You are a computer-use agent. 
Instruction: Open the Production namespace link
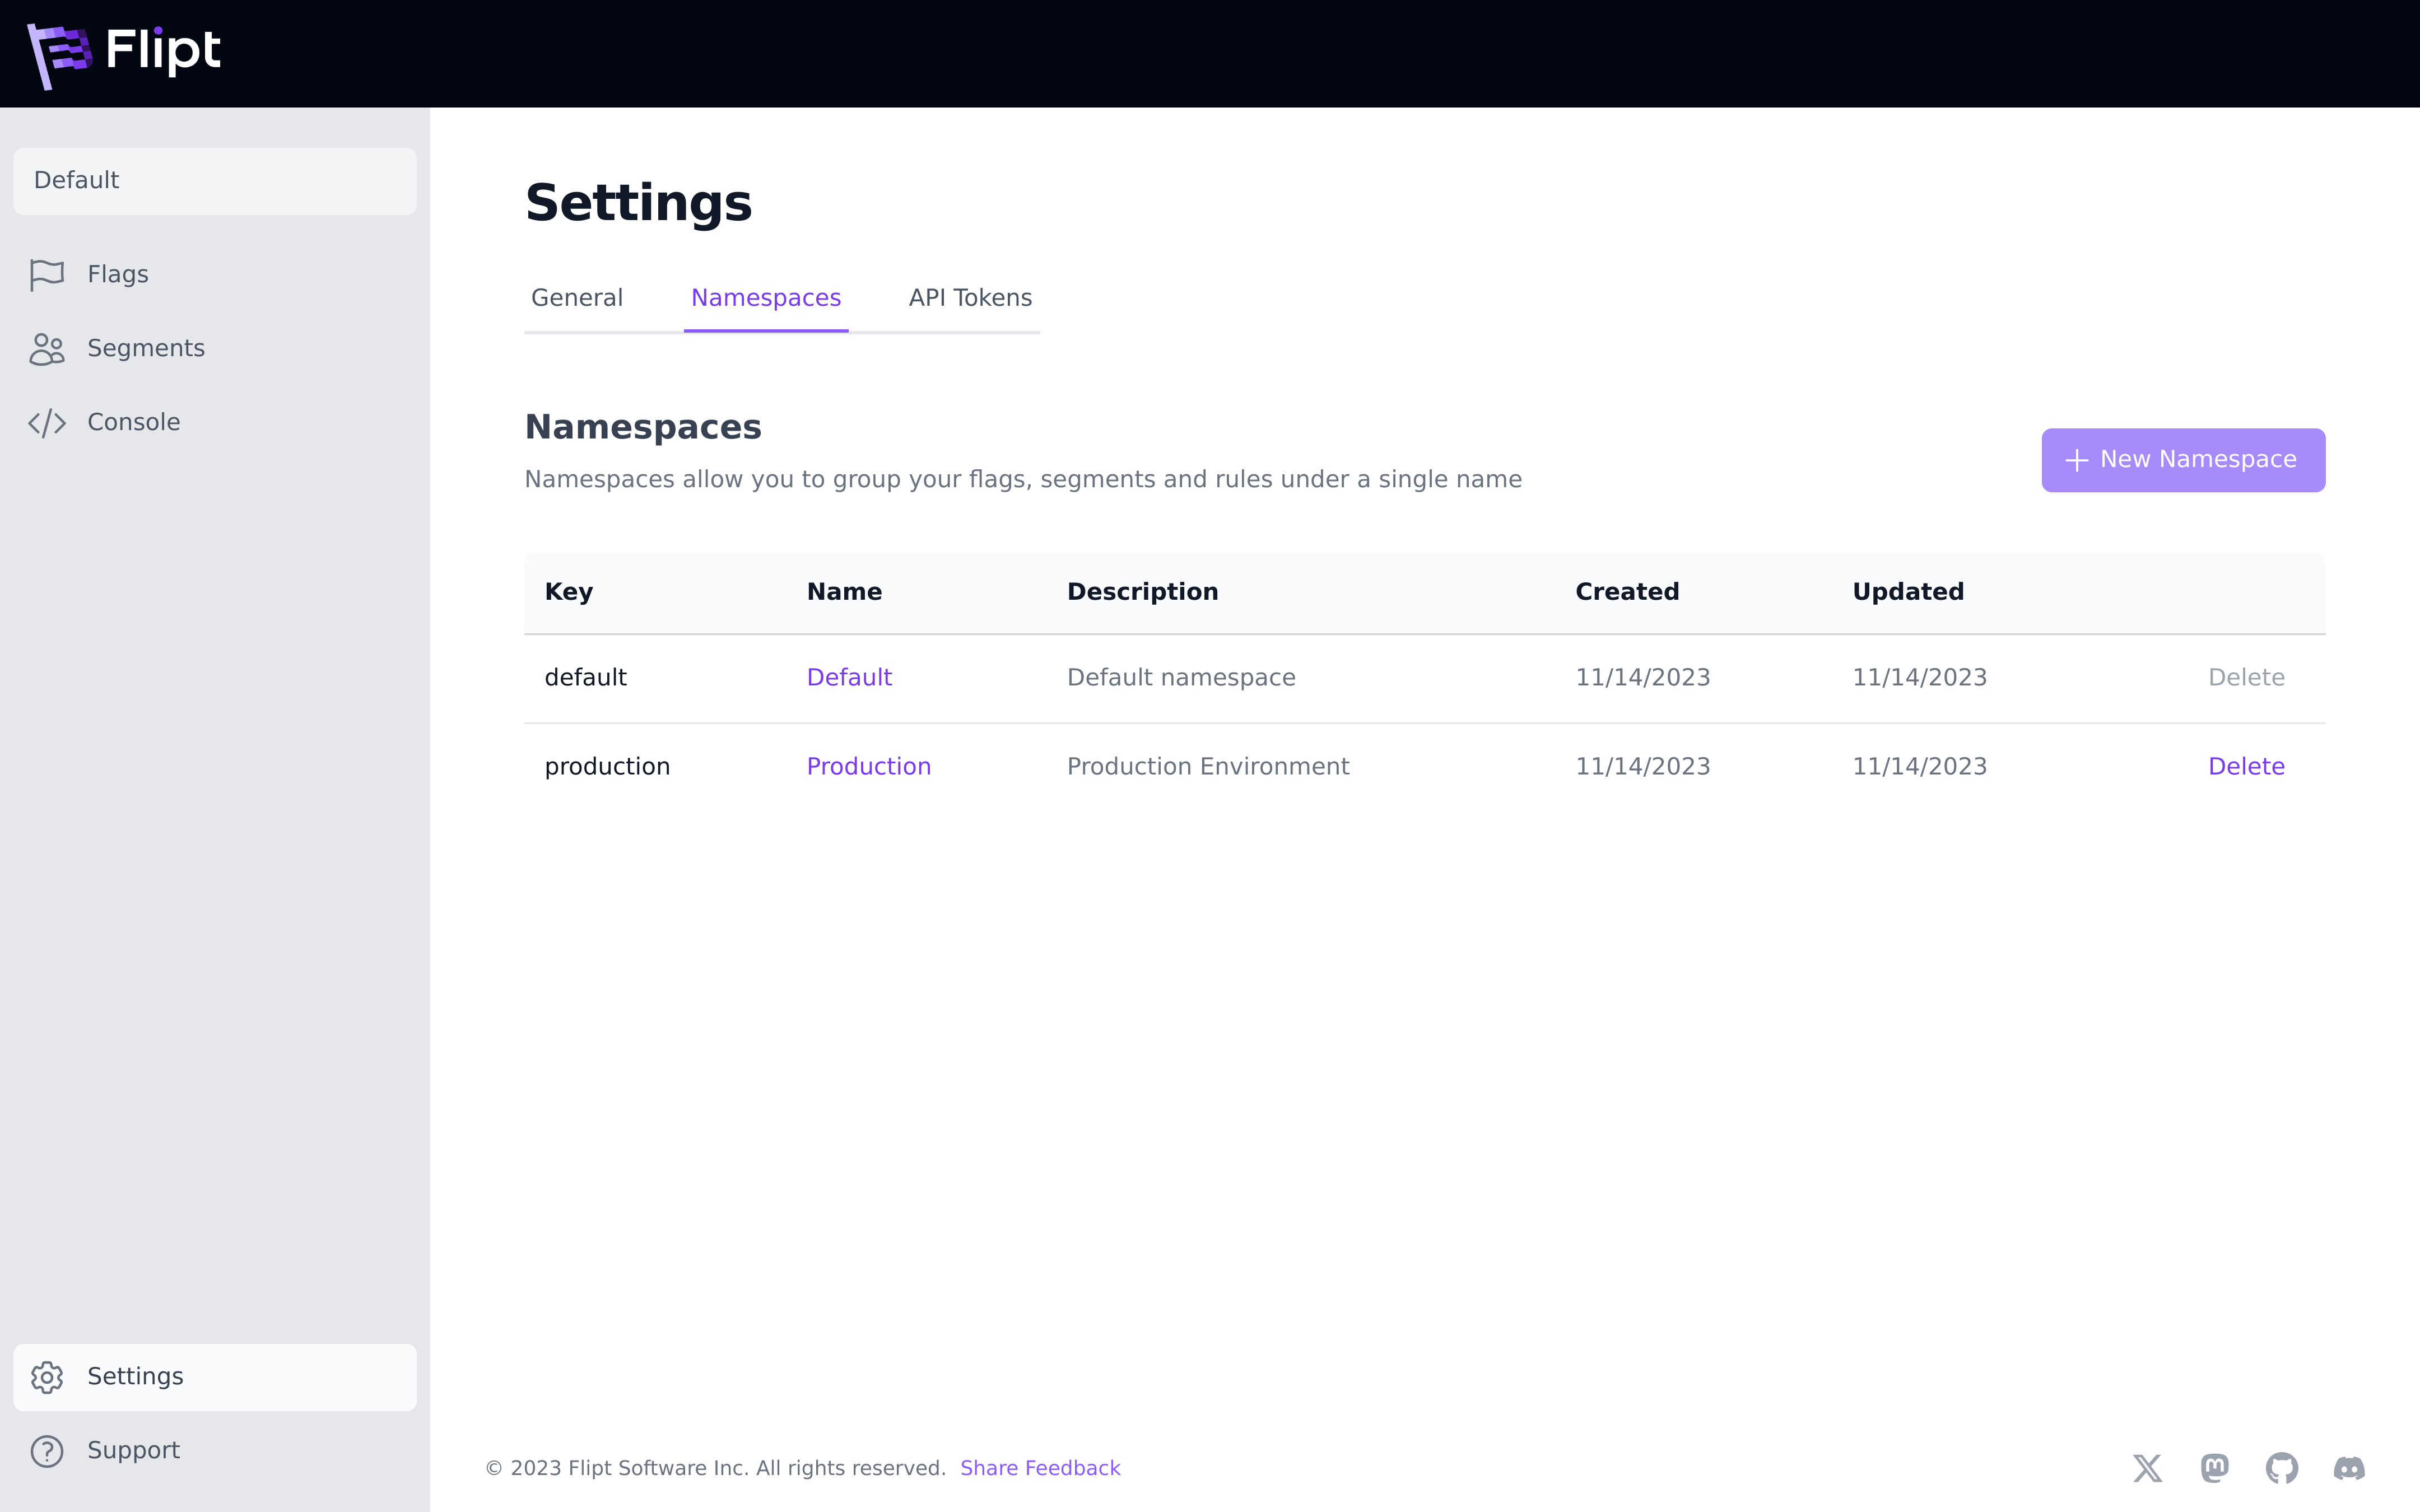click(868, 767)
